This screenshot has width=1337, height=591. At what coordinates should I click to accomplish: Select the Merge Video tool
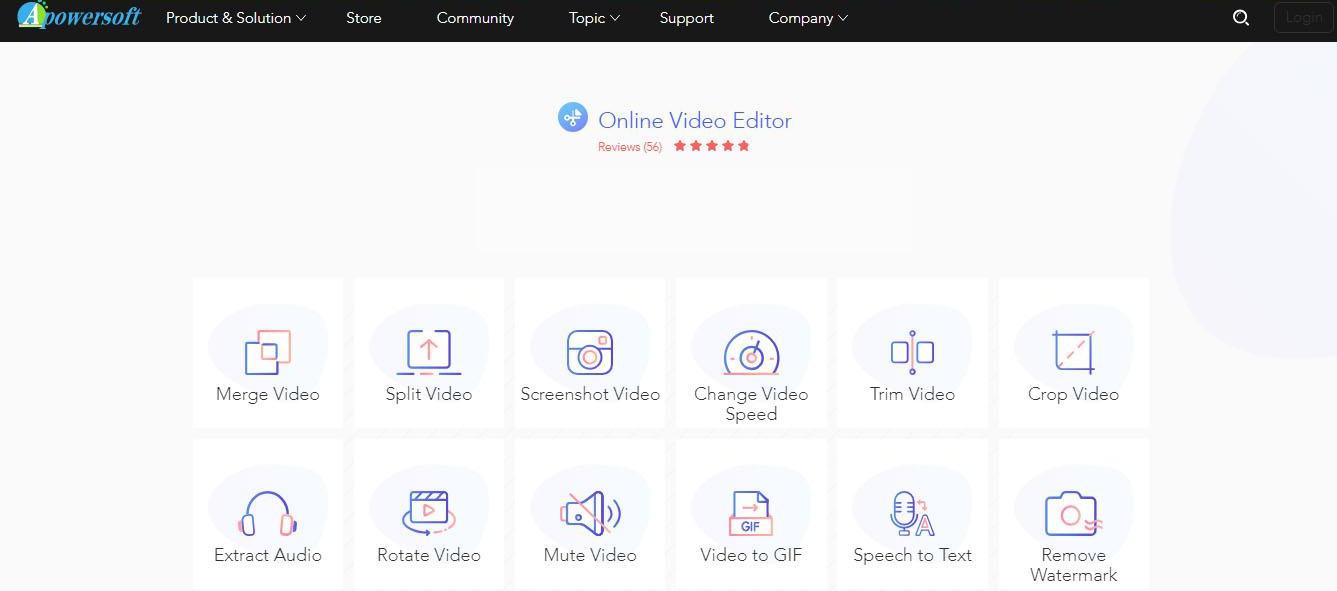[x=267, y=352]
